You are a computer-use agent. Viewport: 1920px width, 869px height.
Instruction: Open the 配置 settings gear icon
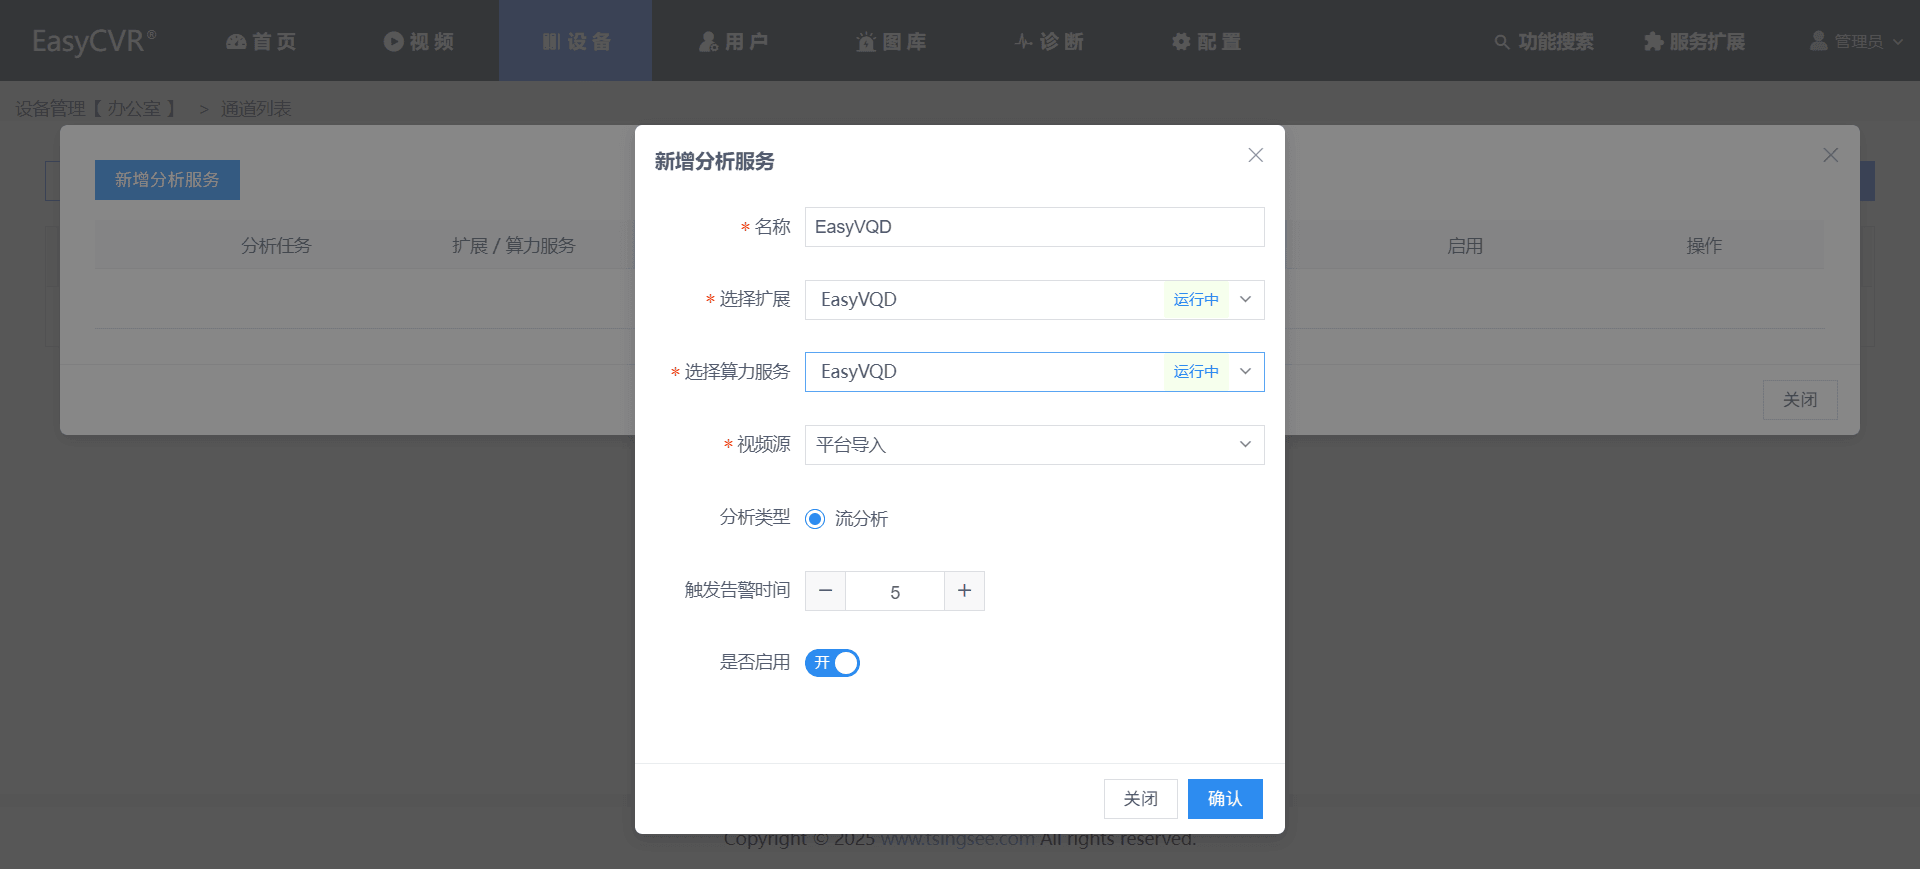tap(1181, 41)
